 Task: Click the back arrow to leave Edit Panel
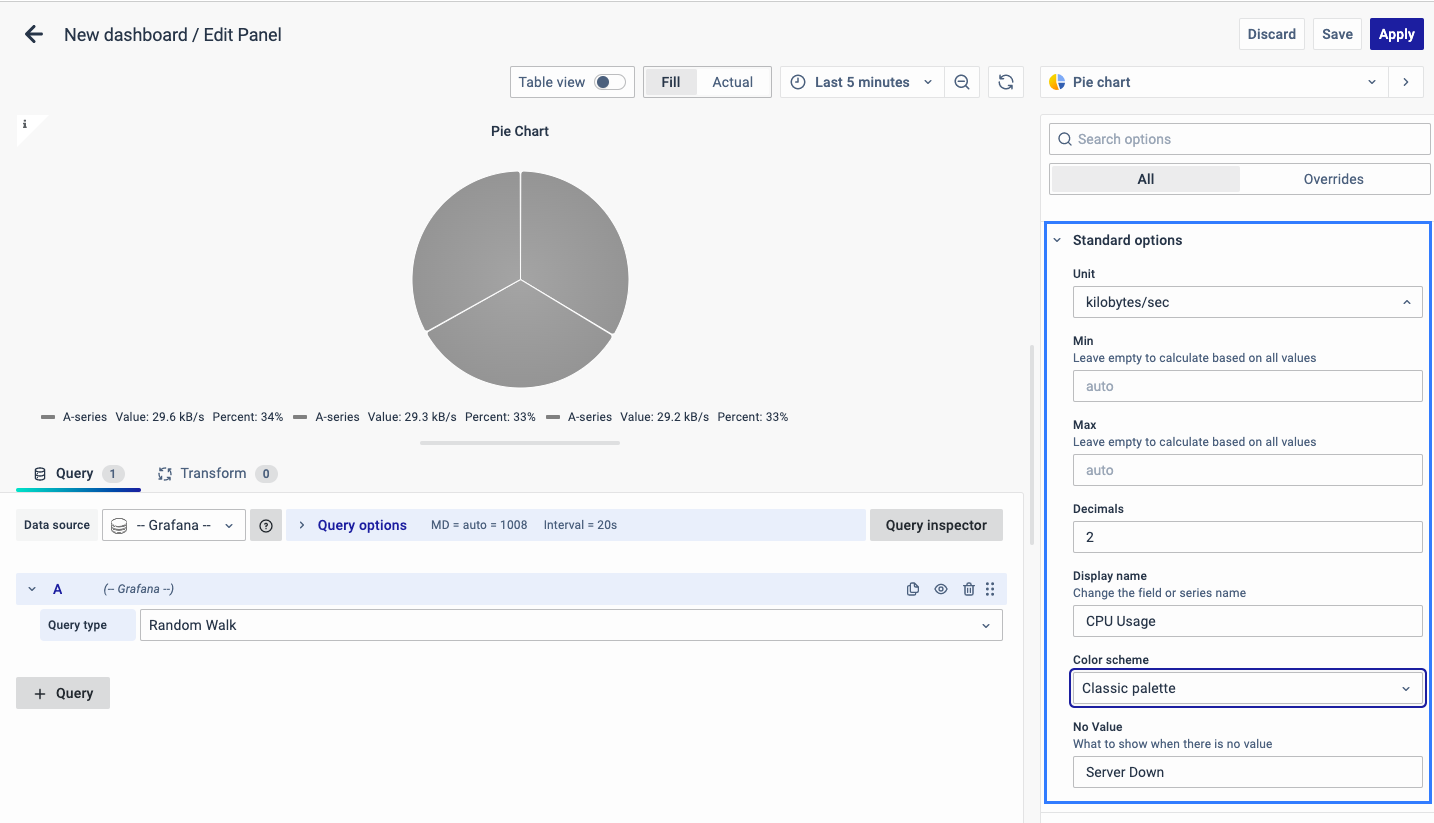coord(34,35)
